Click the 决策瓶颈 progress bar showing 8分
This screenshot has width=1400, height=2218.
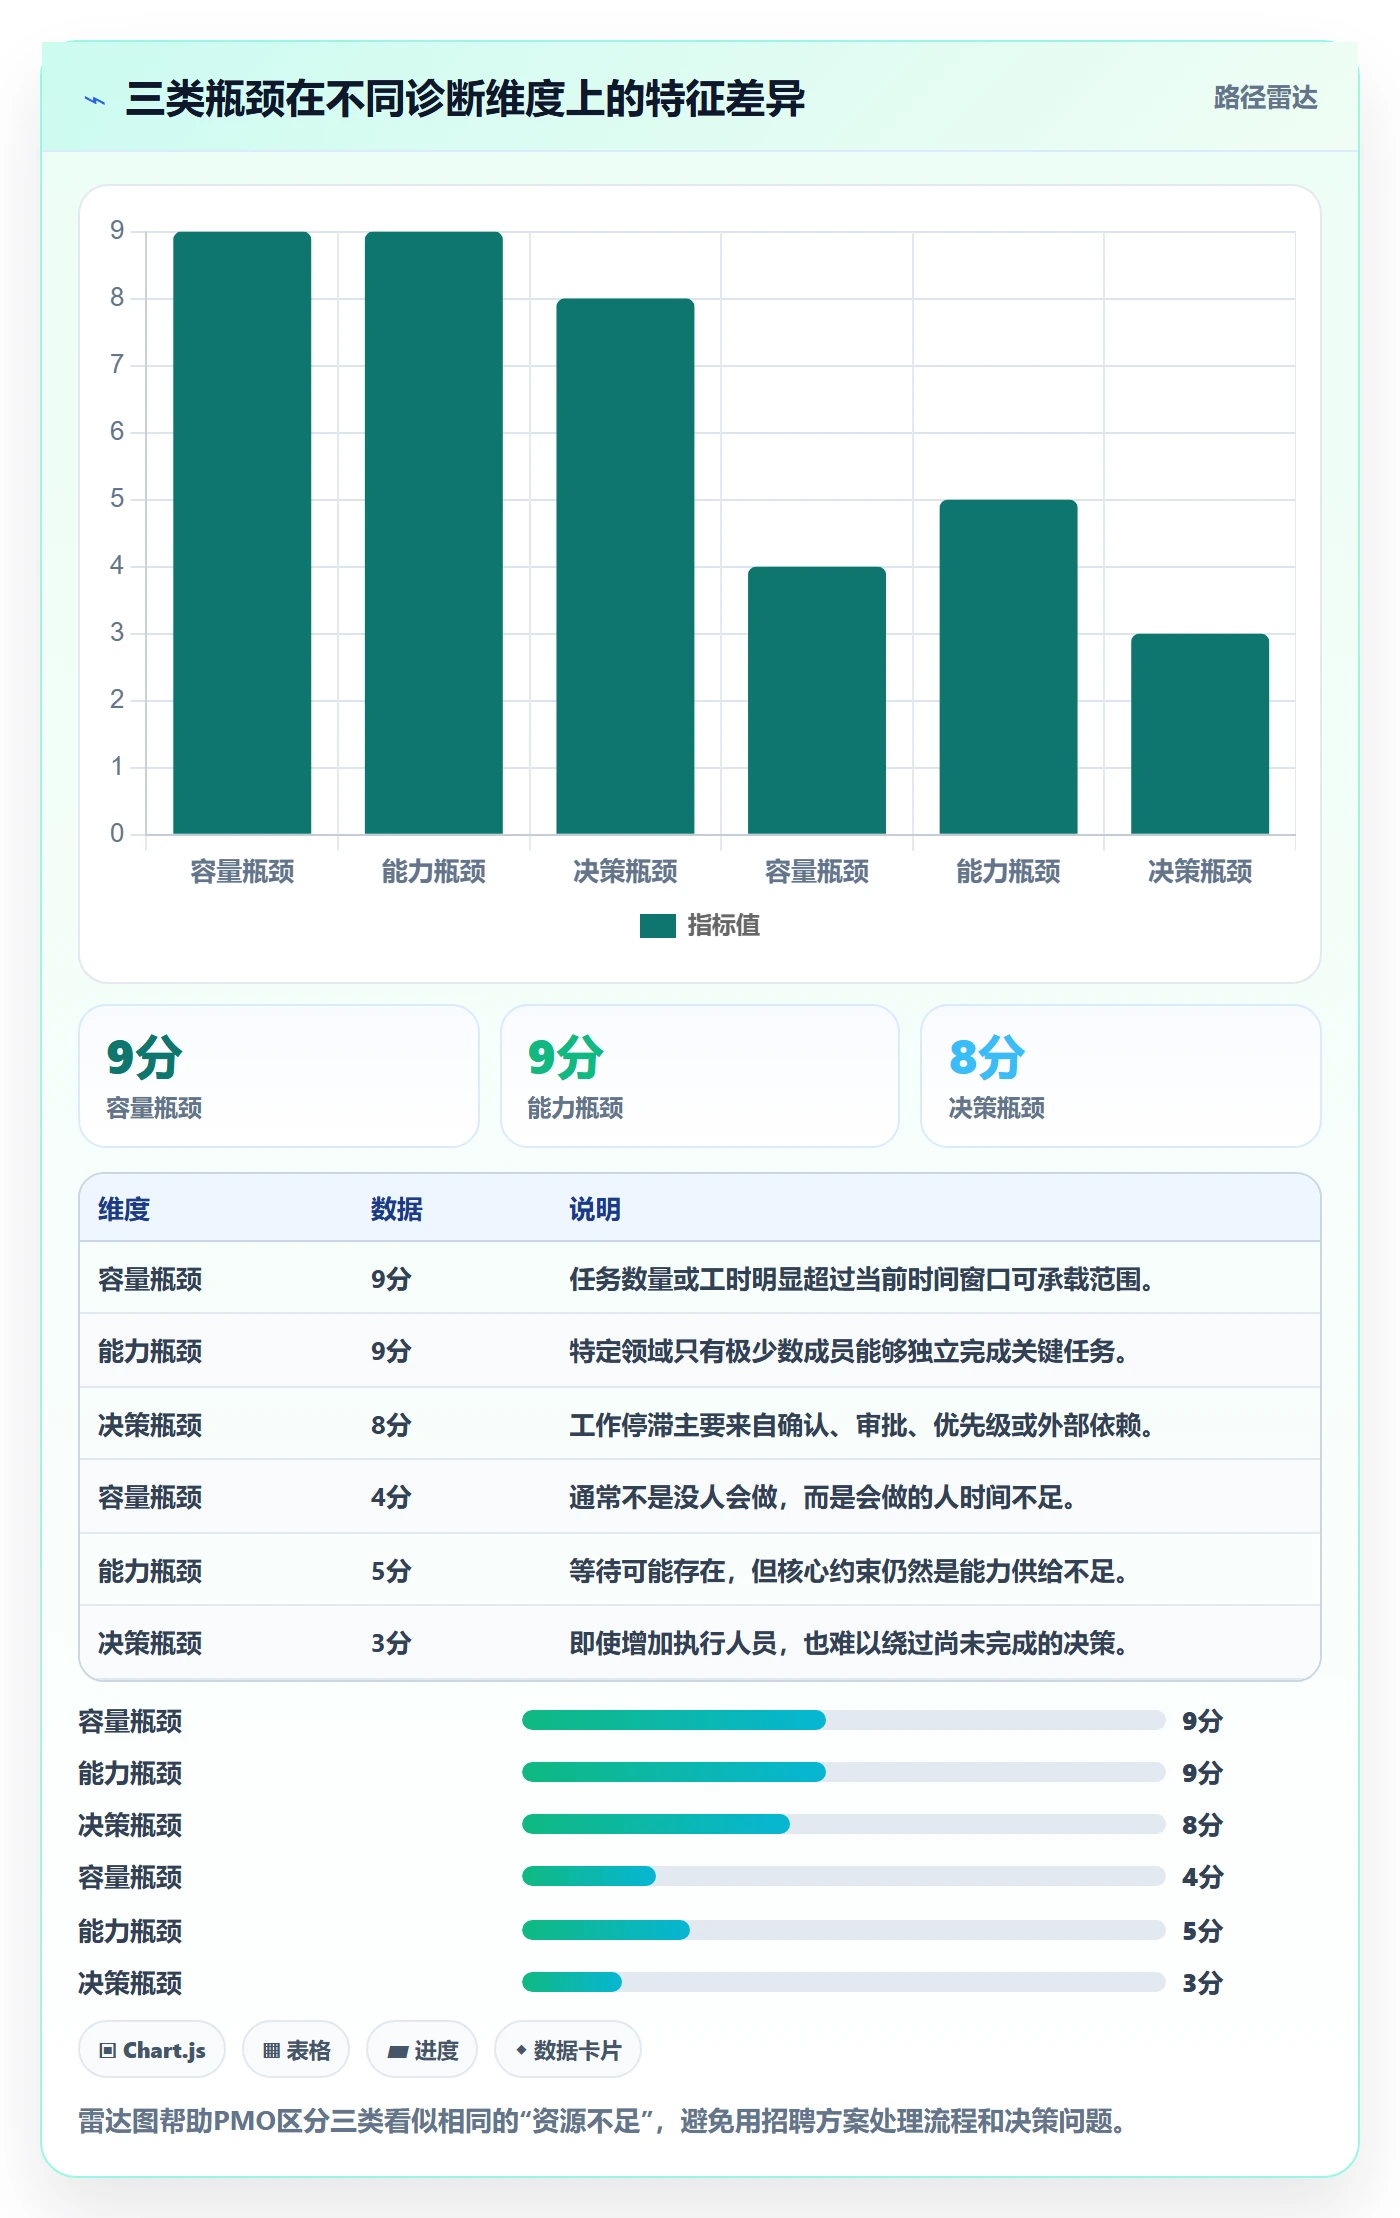click(843, 1824)
